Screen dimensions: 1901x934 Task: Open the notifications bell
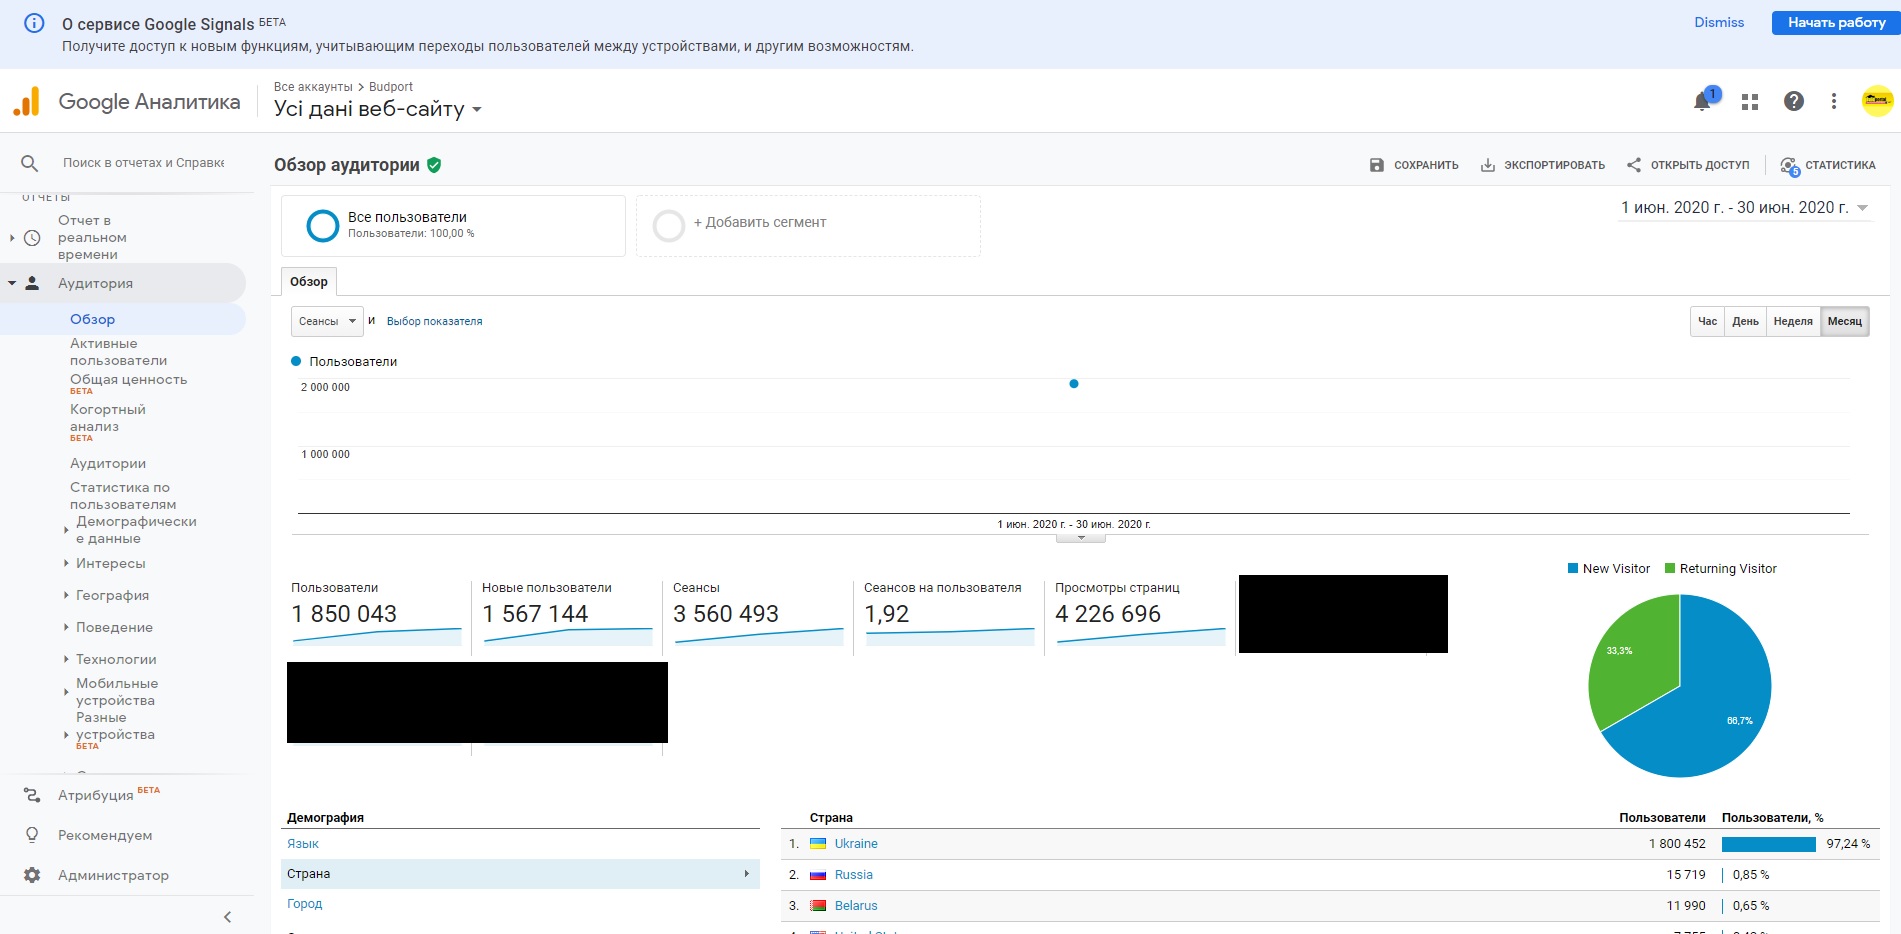1702,101
